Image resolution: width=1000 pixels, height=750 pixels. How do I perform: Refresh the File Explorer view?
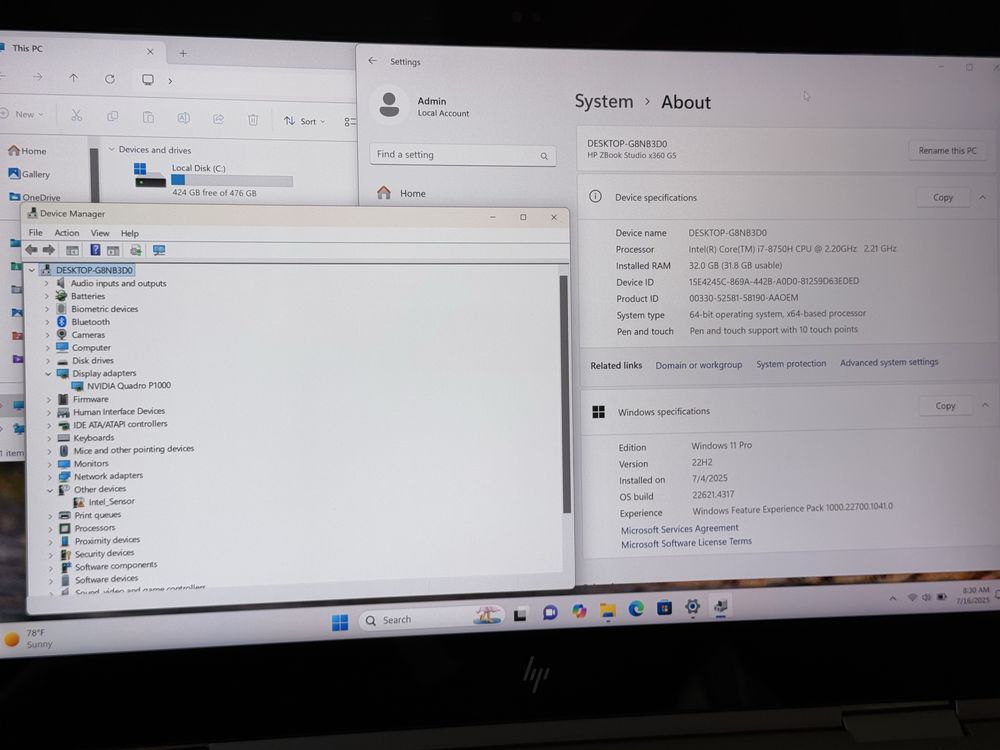click(110, 79)
